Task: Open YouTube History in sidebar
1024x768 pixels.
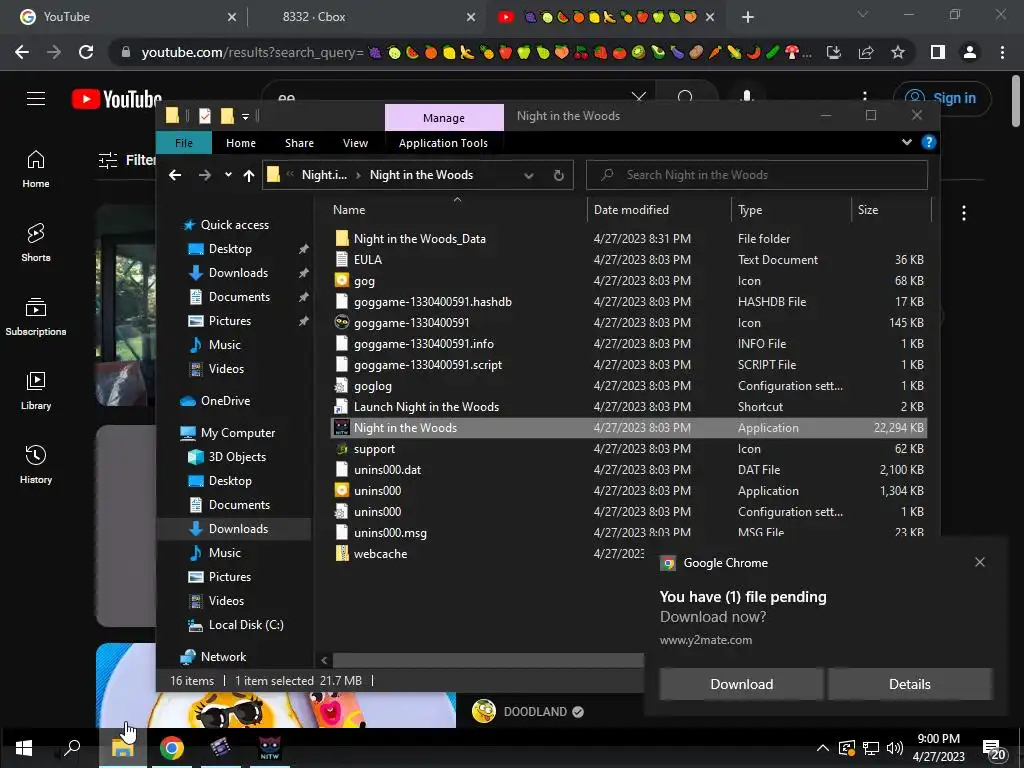Action: (x=36, y=464)
